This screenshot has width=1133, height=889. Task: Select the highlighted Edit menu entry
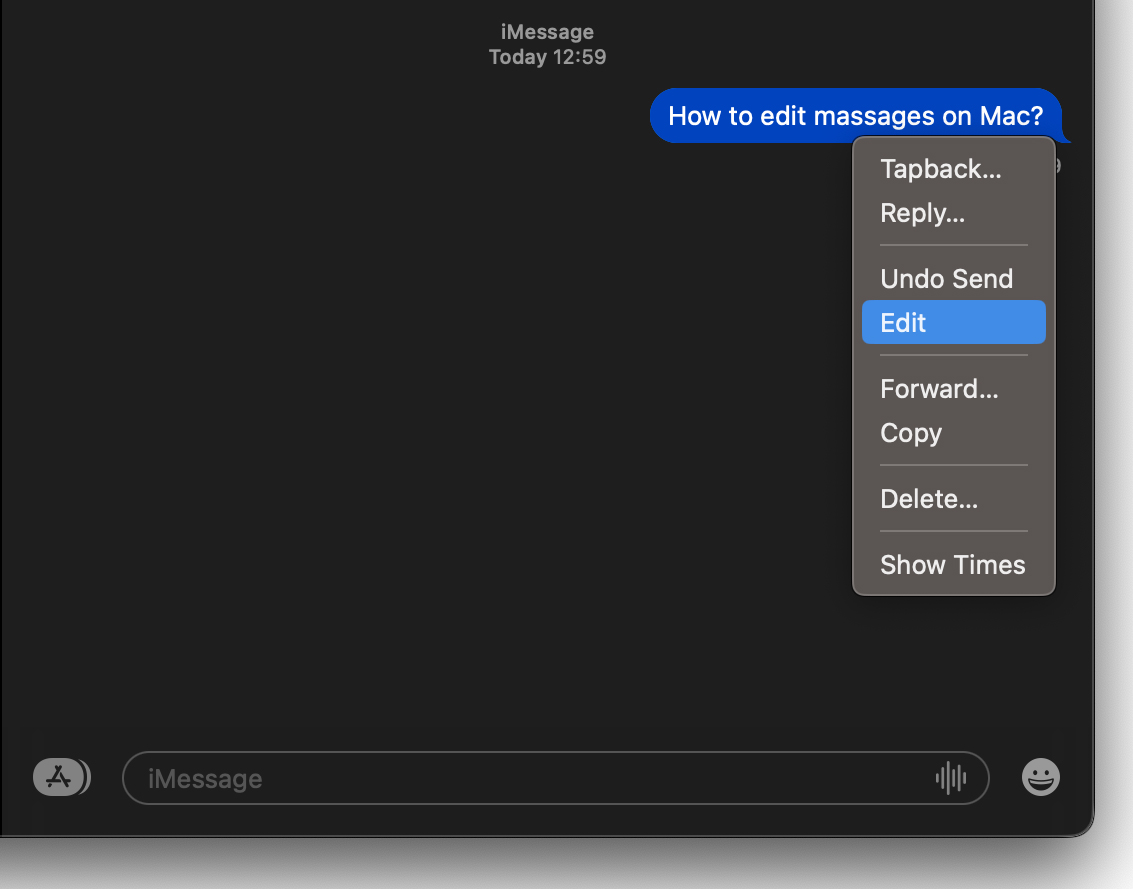(953, 323)
